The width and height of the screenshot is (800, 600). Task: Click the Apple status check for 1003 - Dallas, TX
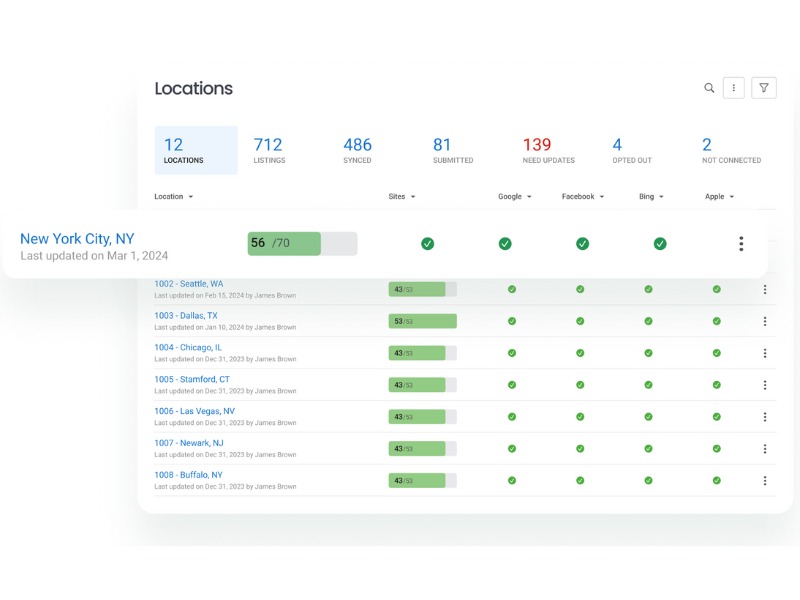(716, 321)
